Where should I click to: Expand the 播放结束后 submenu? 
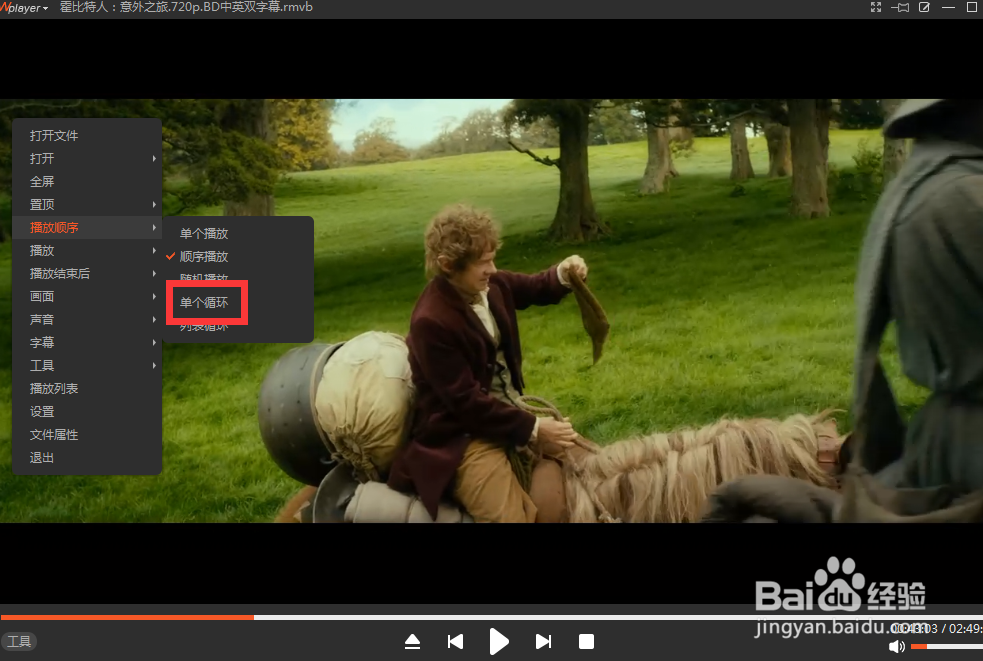[x=87, y=273]
